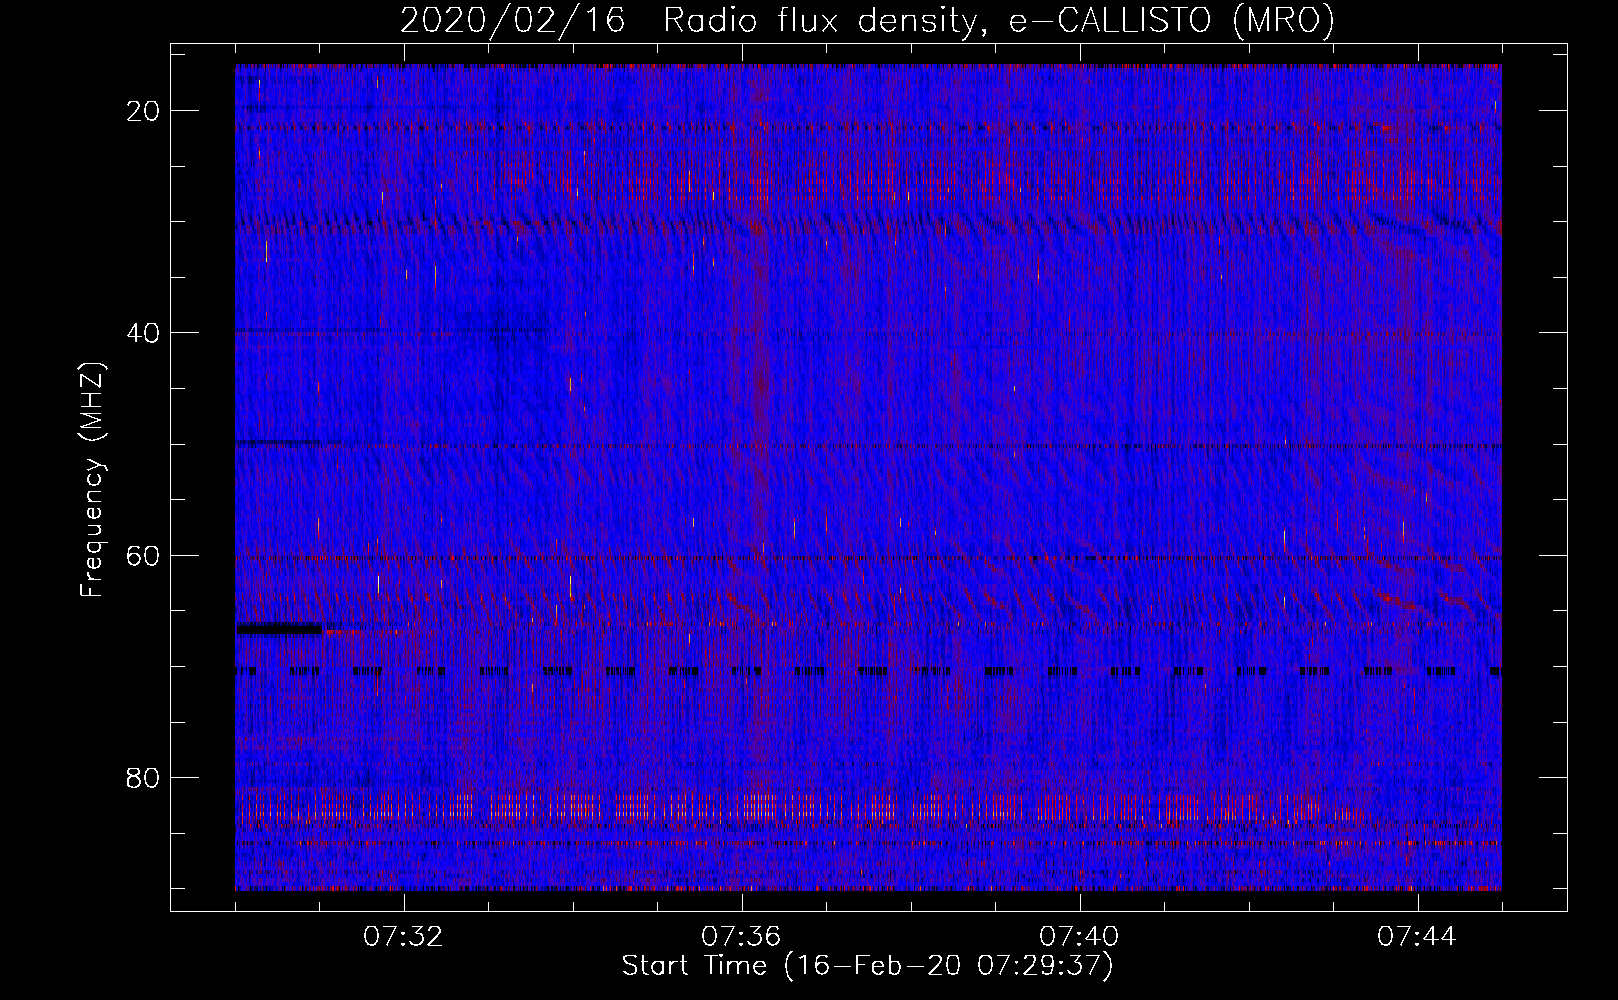Image resolution: width=1618 pixels, height=1000 pixels.
Task: Click the y-axis tick label '60'
Action: pos(144,555)
